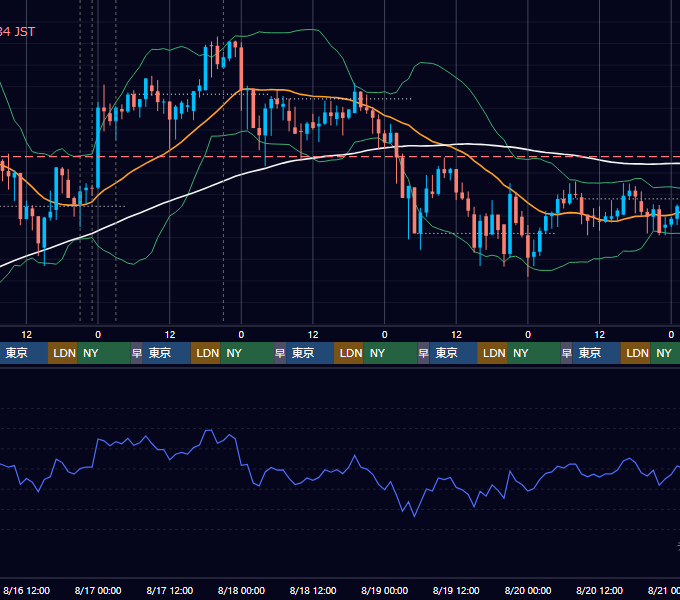Click the 東京 session block for 8/17
The height and width of the screenshot is (600, 680).
click(x=167, y=353)
